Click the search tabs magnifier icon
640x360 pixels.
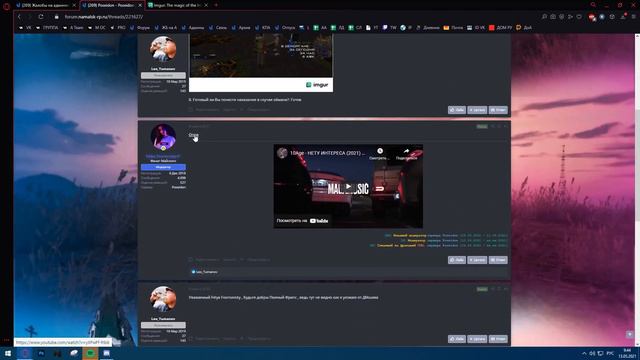[593, 5]
